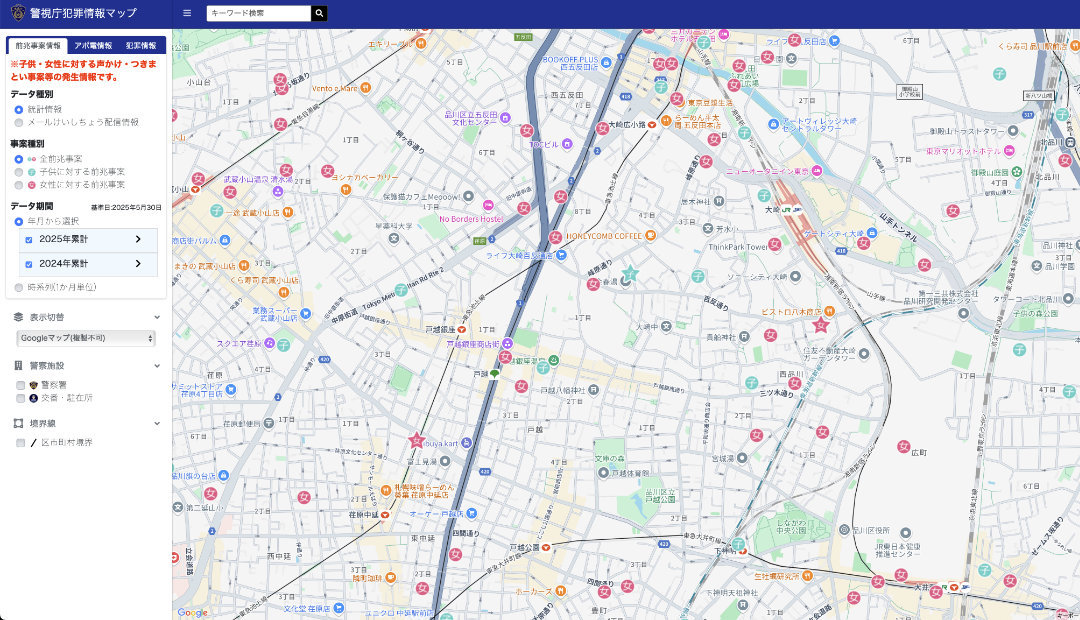Switch to the アポ電情報 tab
This screenshot has width=1080, height=620.
94,45
